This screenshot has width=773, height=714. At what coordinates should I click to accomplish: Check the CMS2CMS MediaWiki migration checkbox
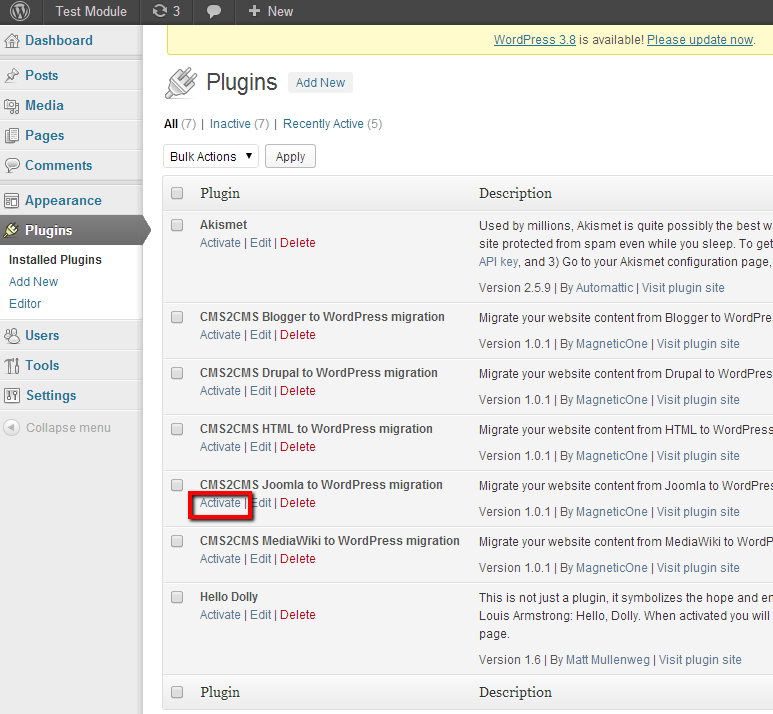(177, 541)
